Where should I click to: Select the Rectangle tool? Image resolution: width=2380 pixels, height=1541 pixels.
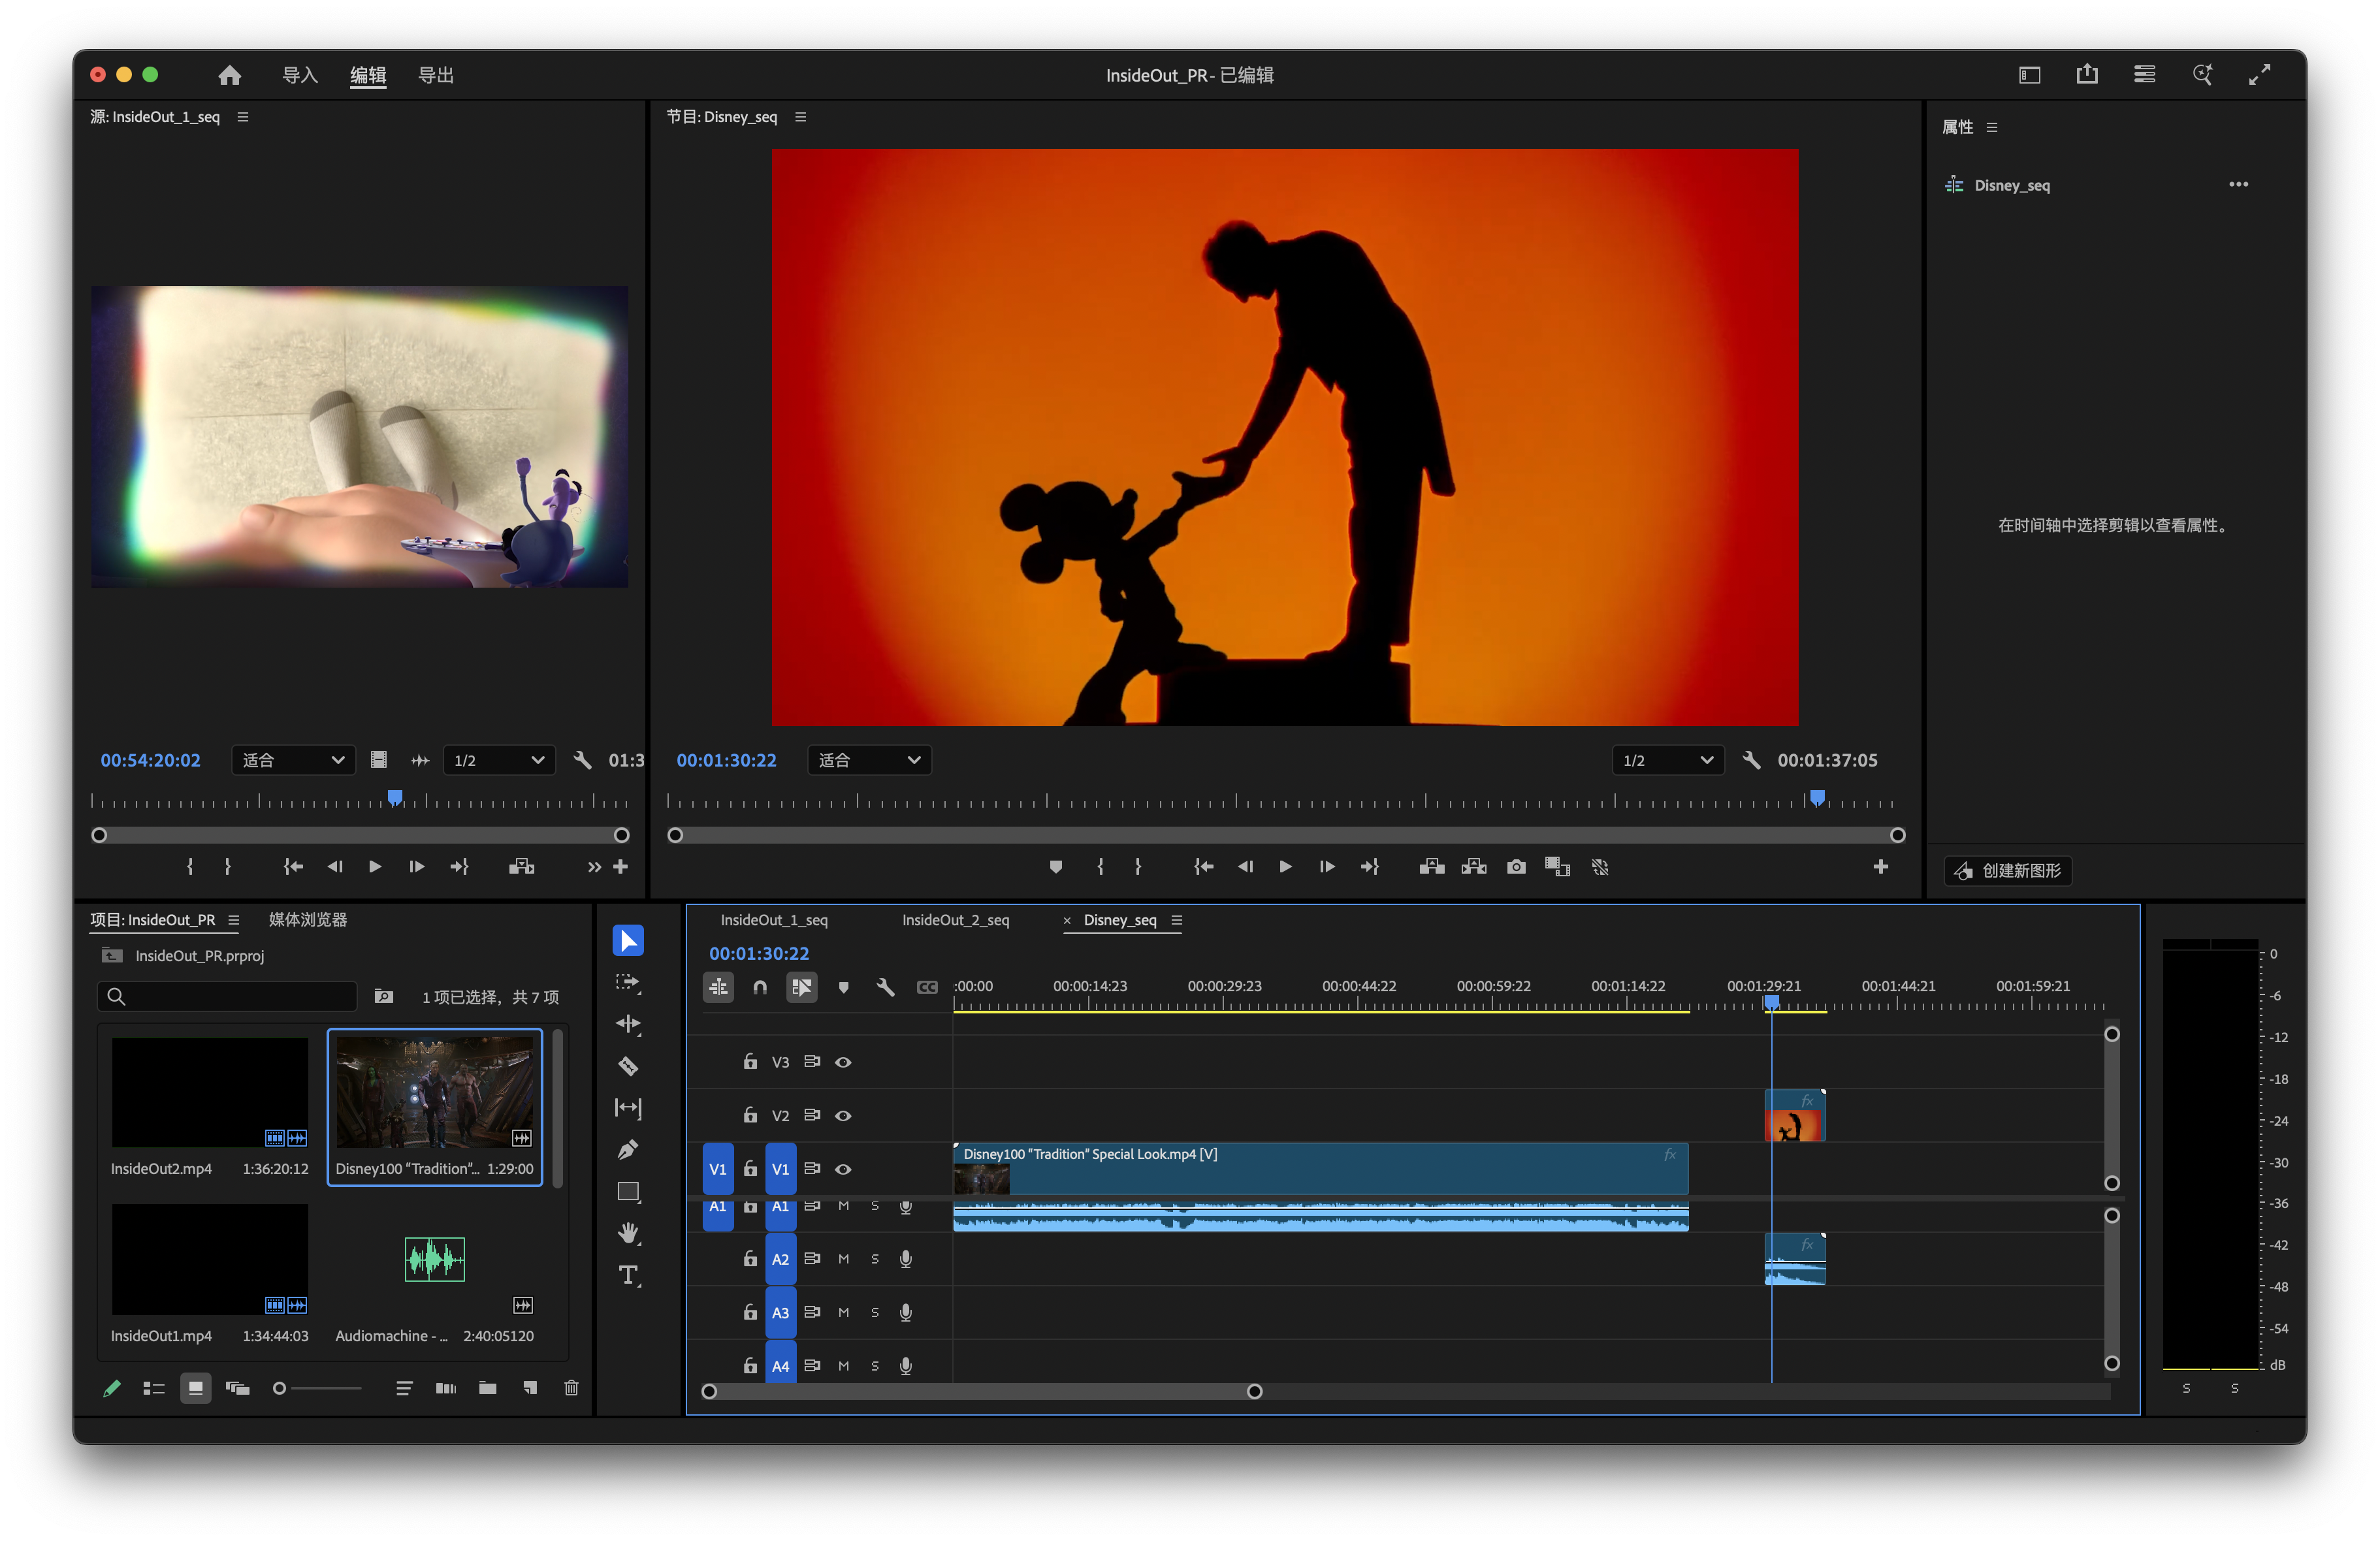628,1192
